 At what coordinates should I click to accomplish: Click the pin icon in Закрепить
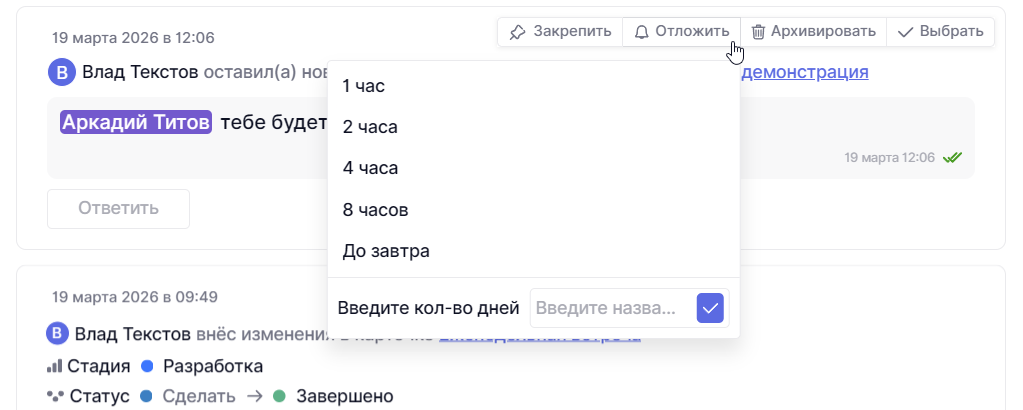click(x=517, y=31)
